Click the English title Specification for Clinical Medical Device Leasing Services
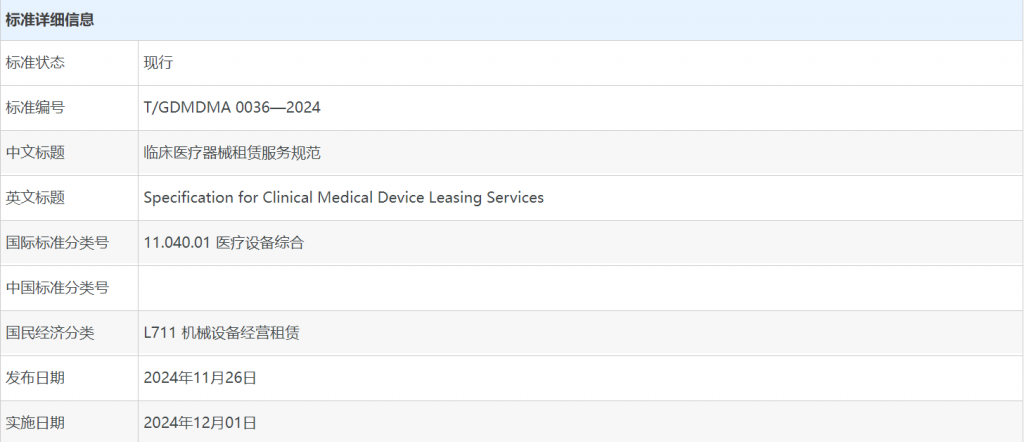The image size is (1024, 442). click(344, 198)
